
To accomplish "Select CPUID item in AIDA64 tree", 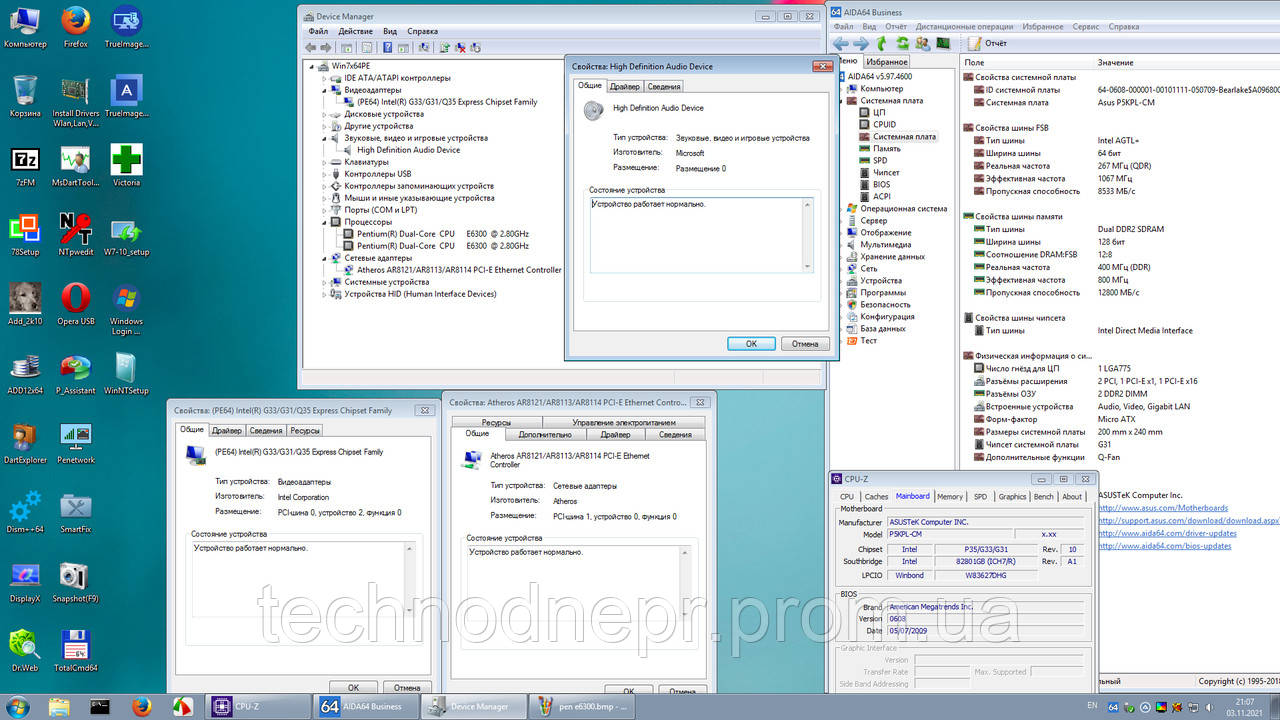I will [884, 124].
